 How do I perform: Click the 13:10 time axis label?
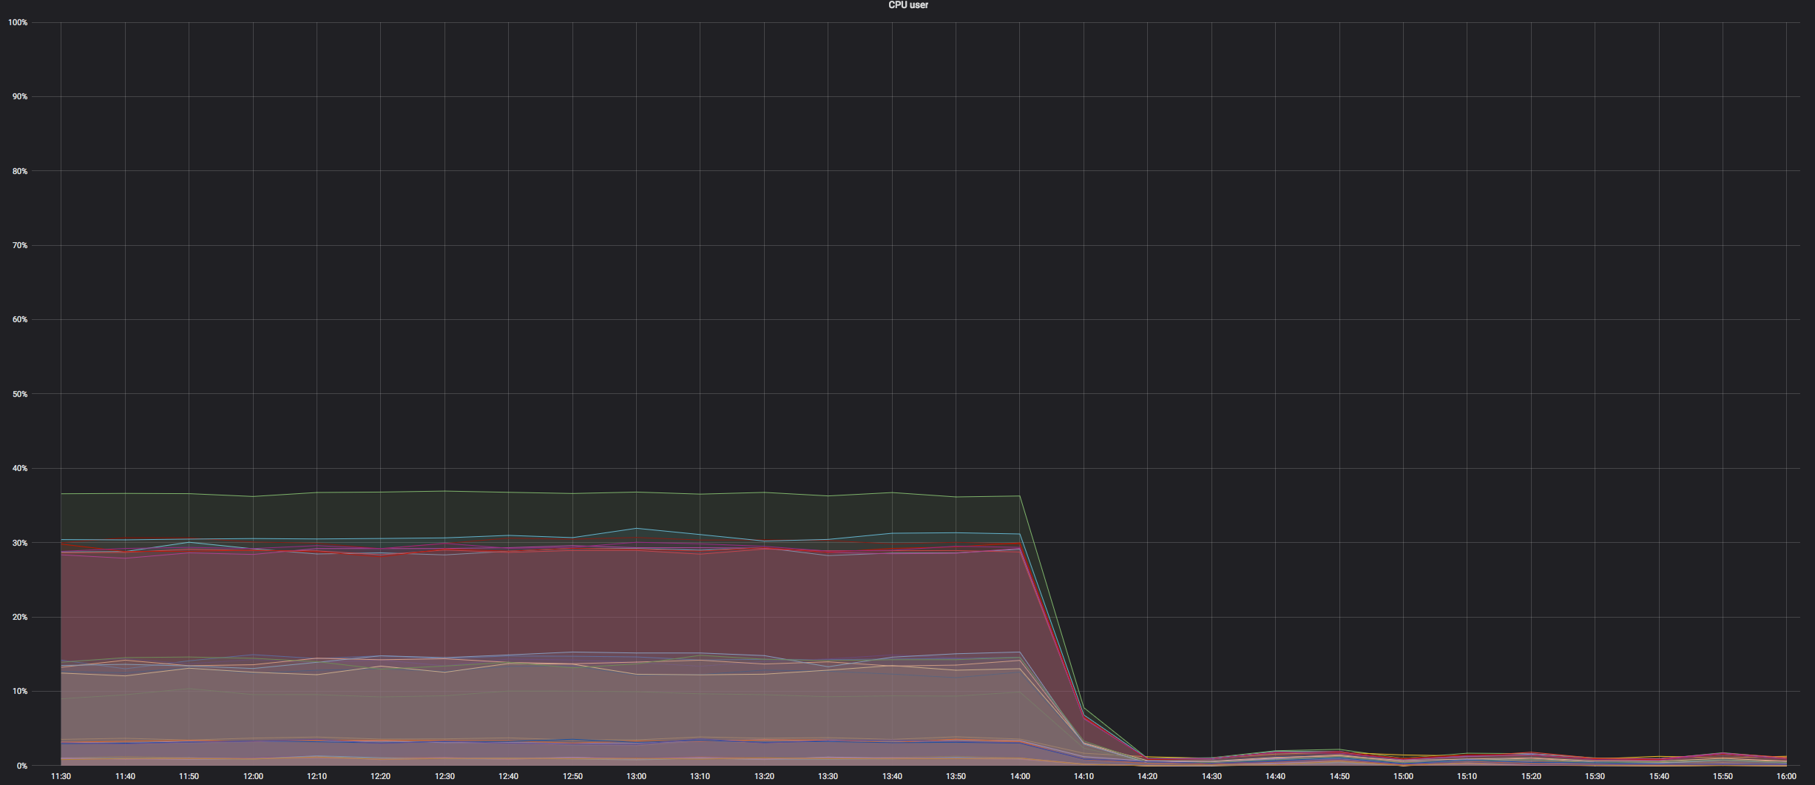700,777
